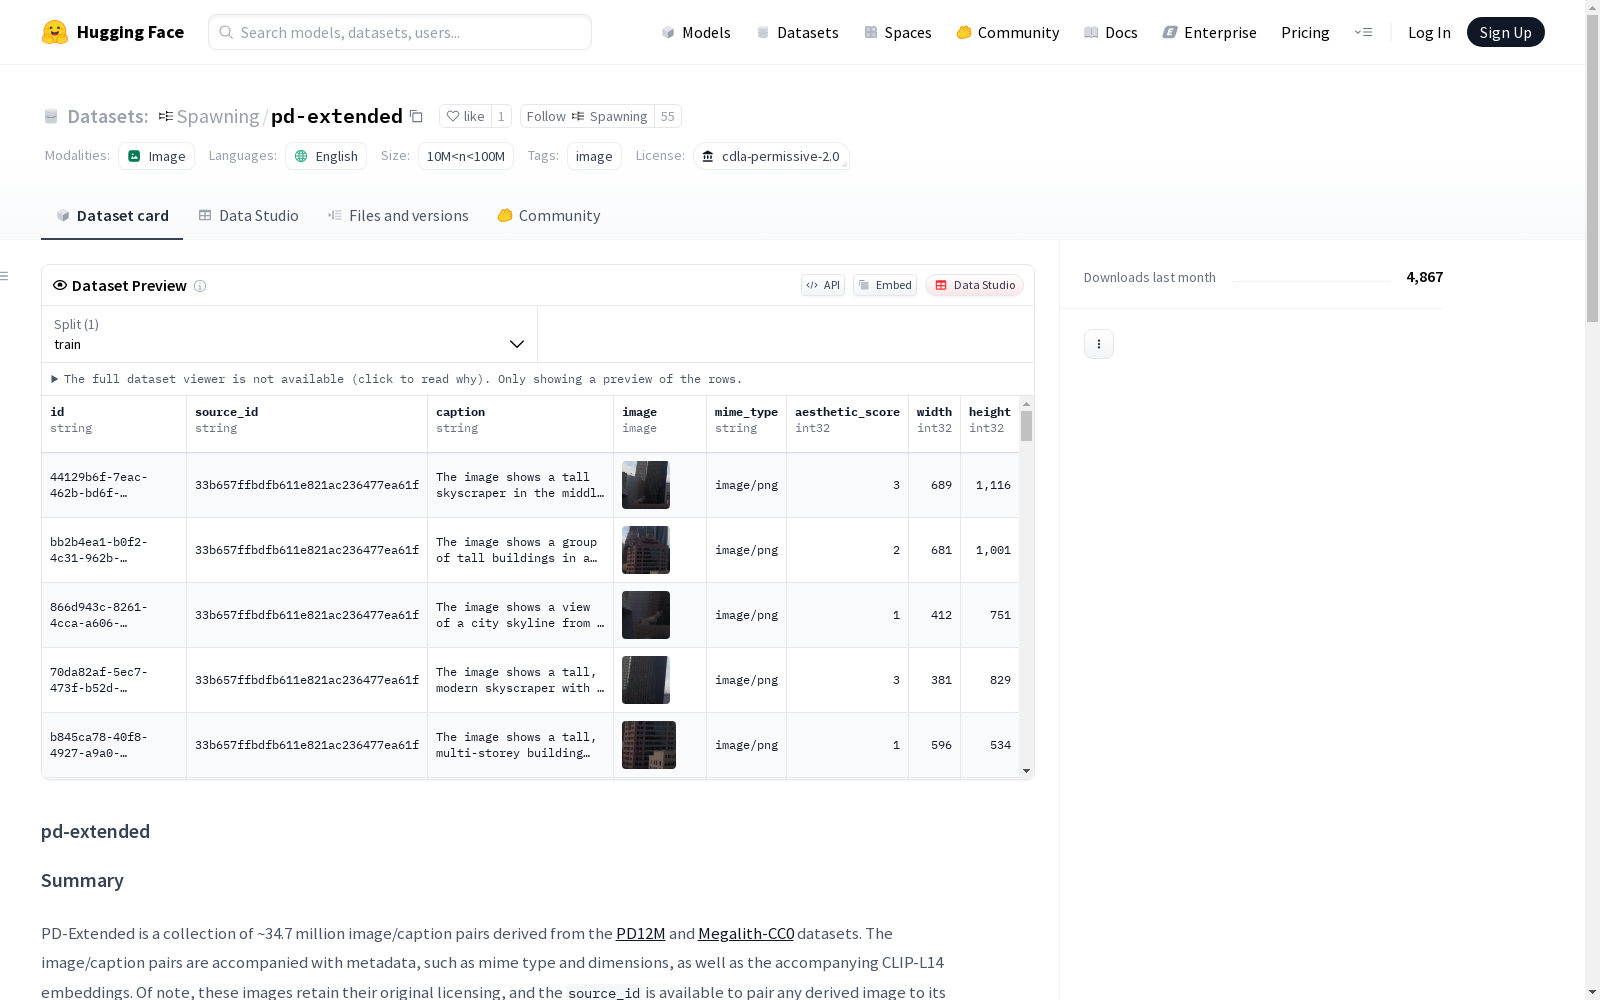Open Docs in the navigation bar

pyautogui.click(x=1111, y=32)
